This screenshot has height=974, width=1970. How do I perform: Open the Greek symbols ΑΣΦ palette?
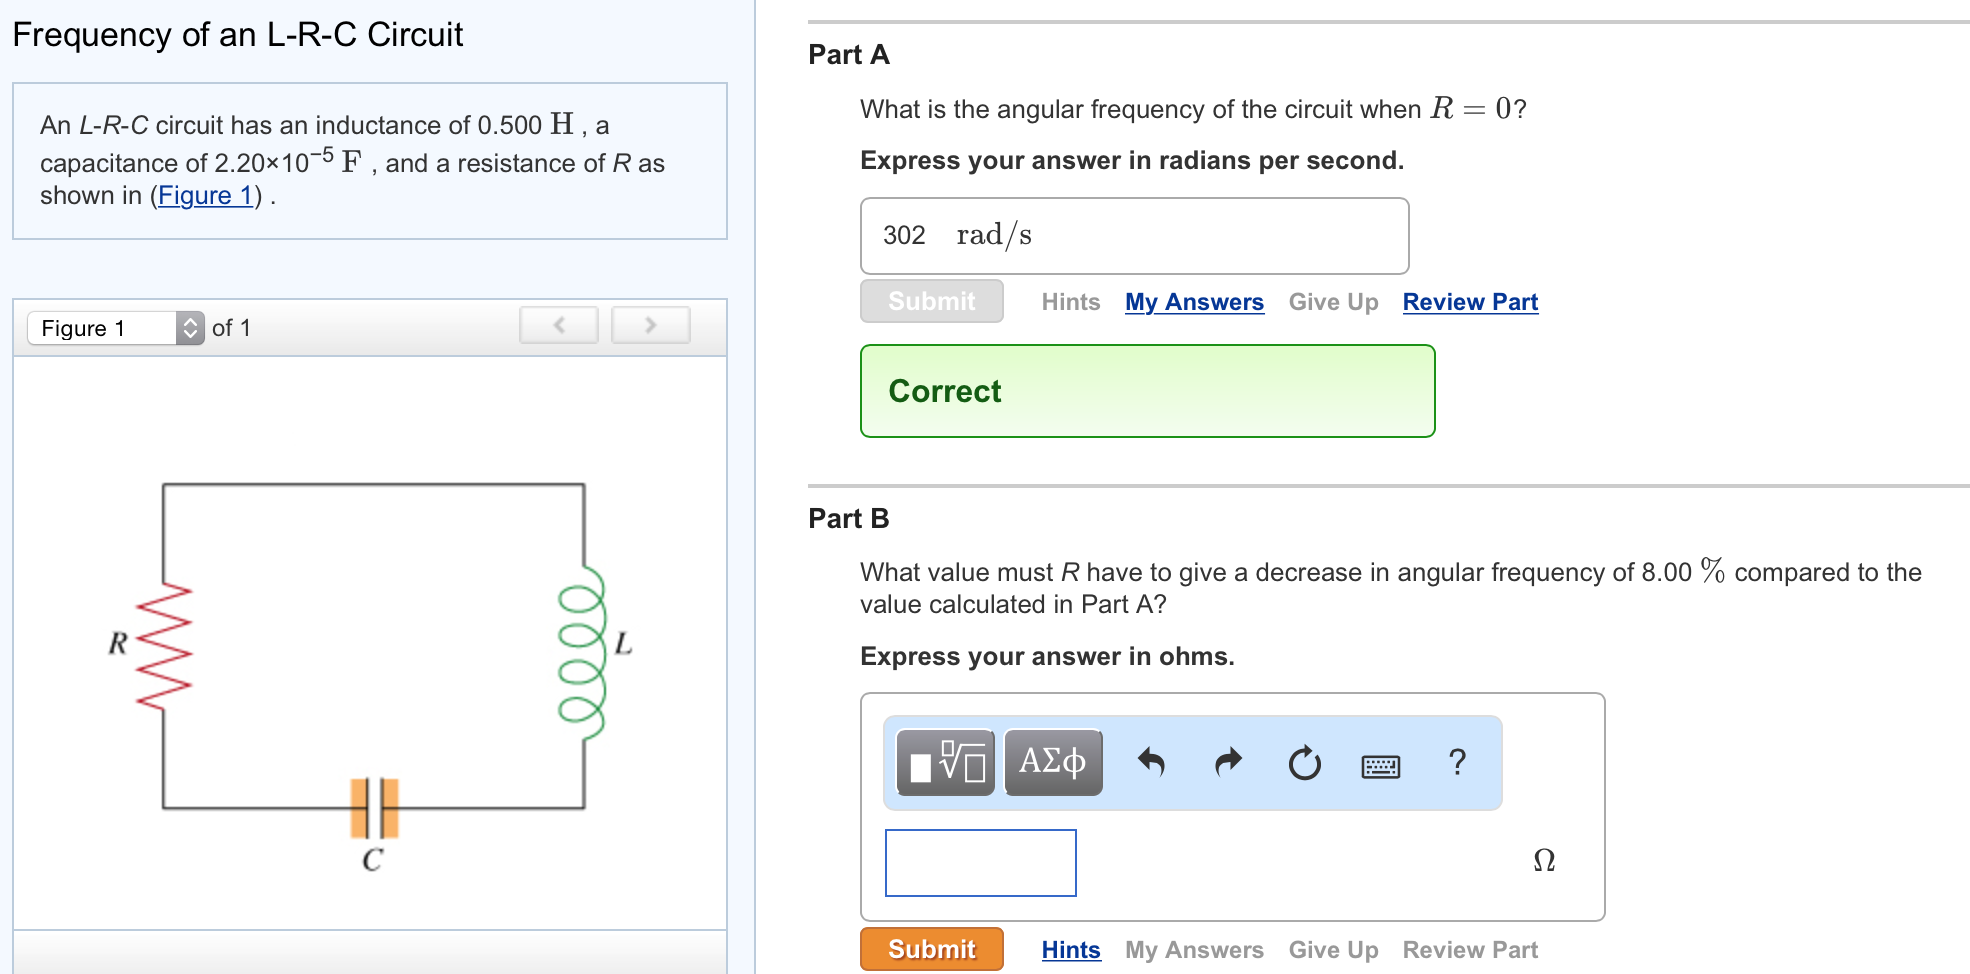coord(1053,763)
